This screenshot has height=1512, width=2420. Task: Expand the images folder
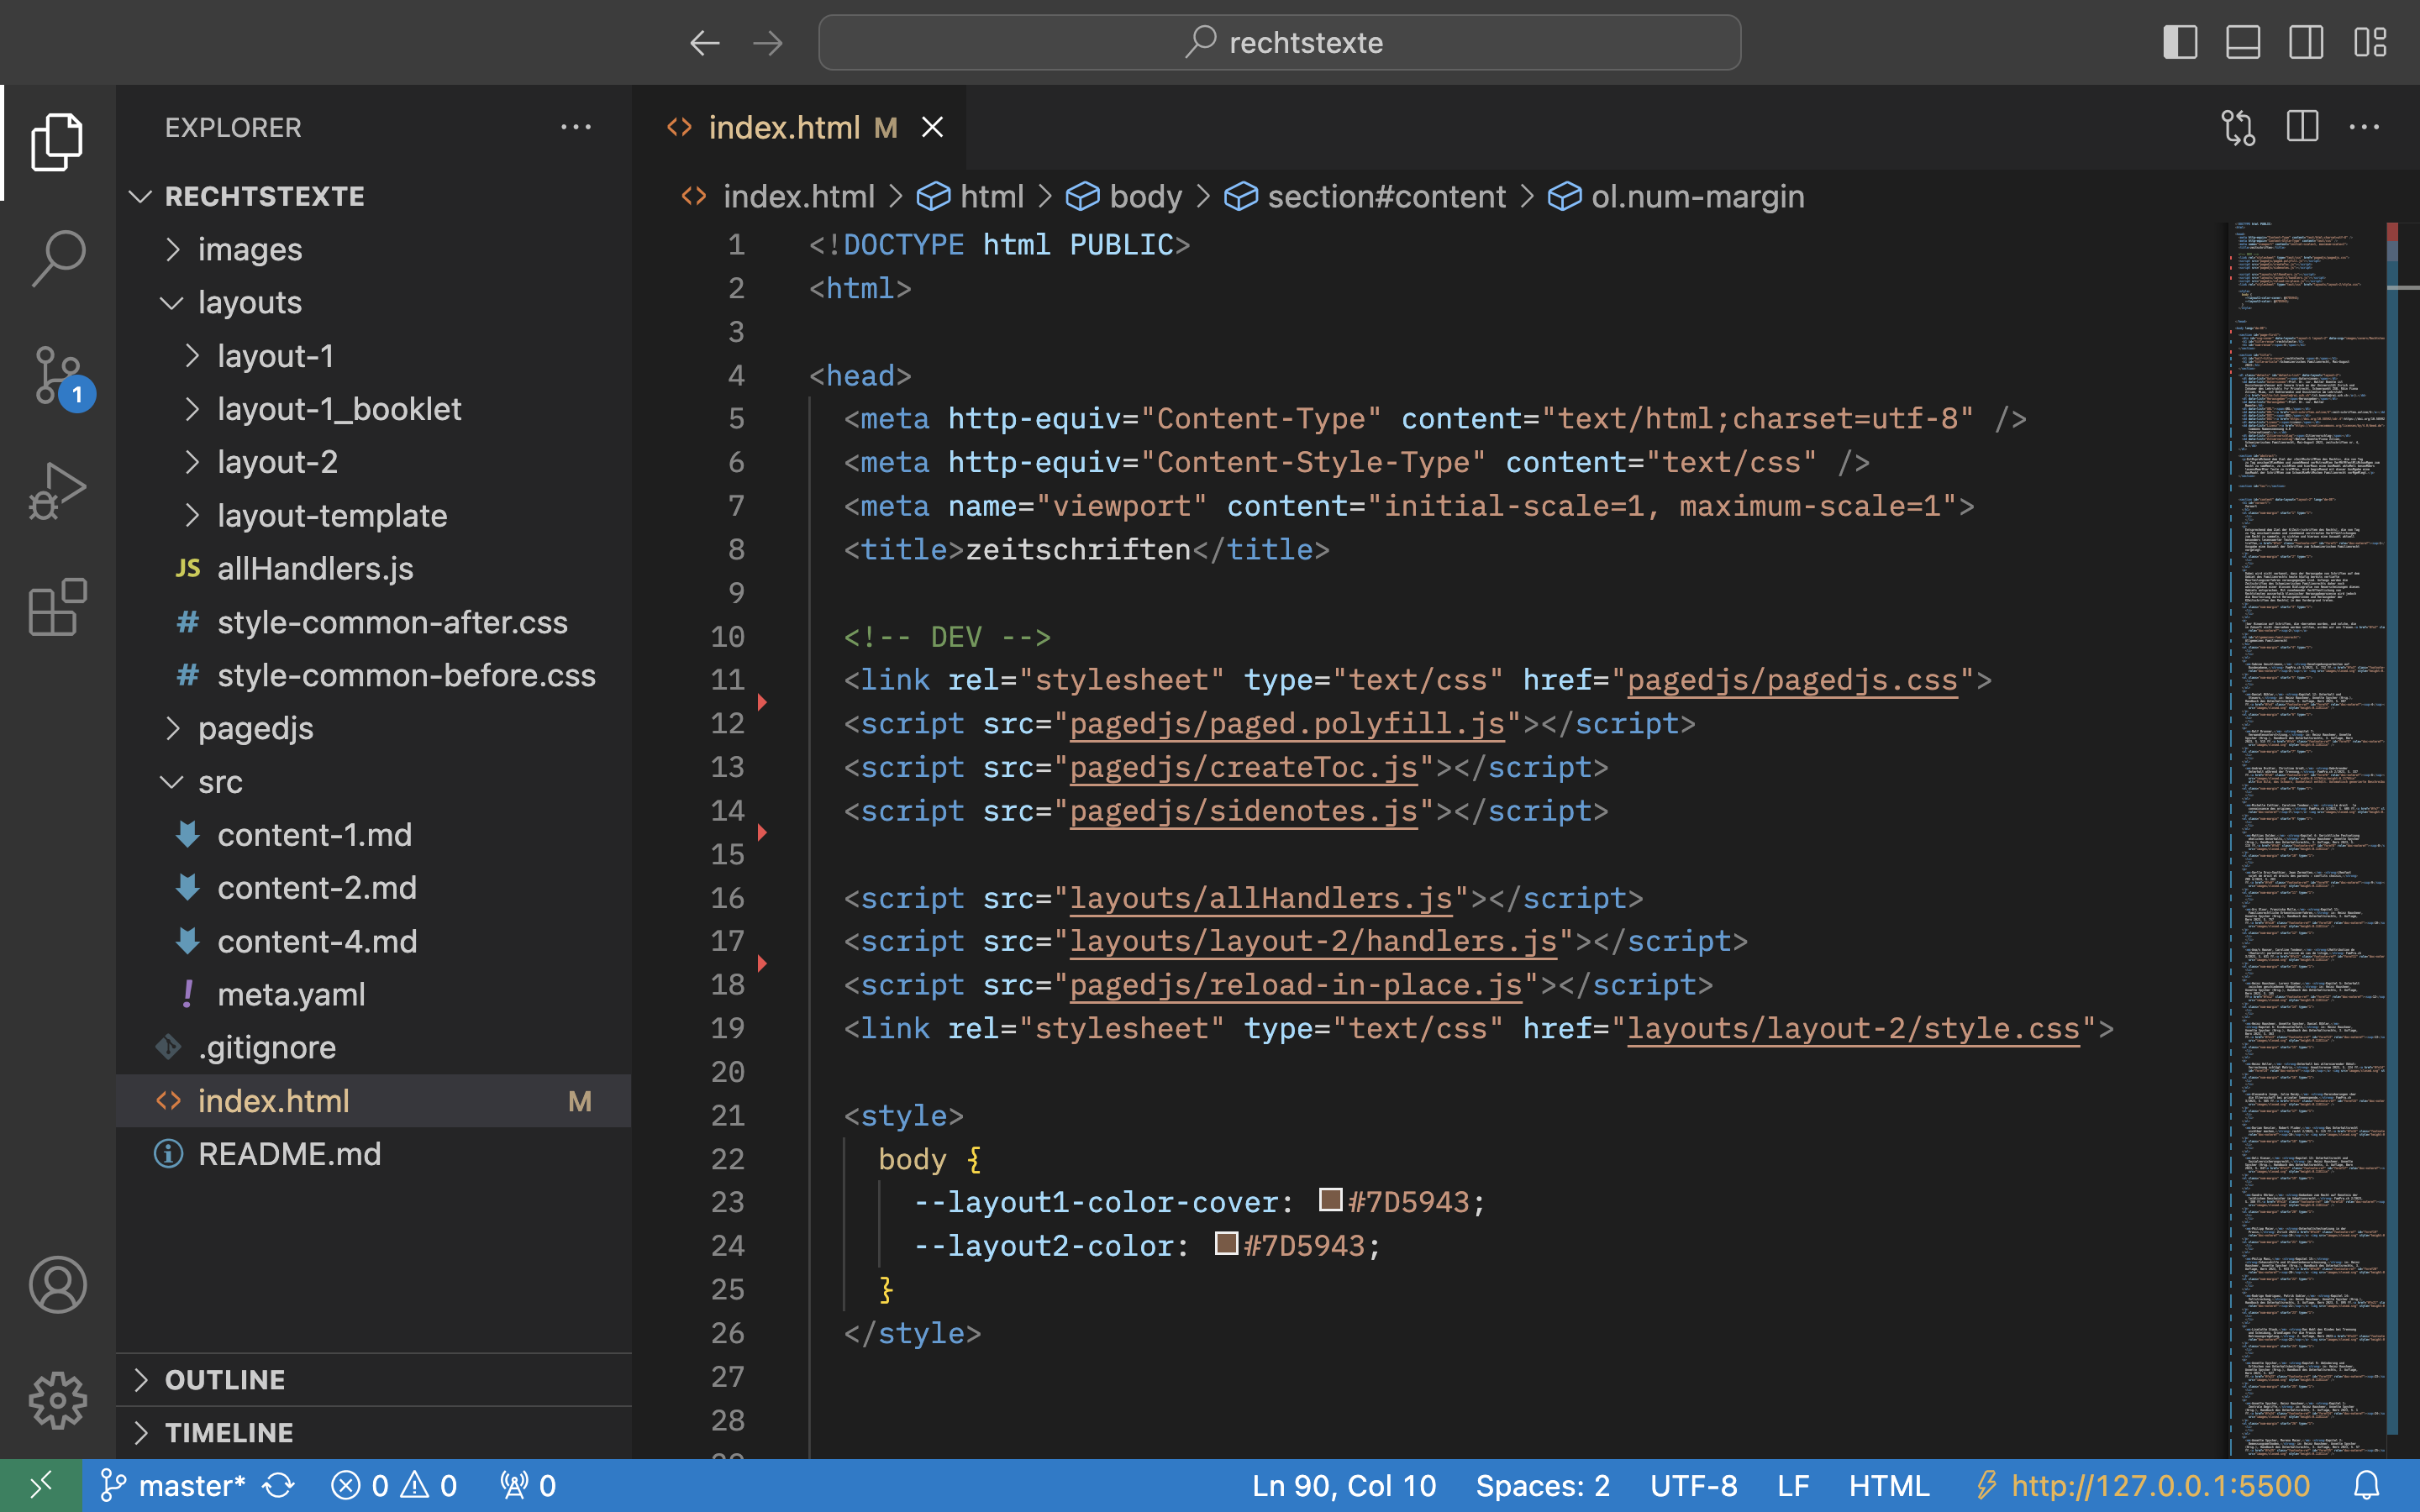click(249, 249)
